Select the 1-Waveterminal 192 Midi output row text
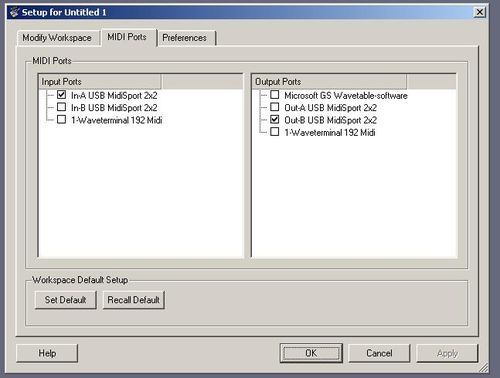The image size is (500, 378). pos(330,133)
